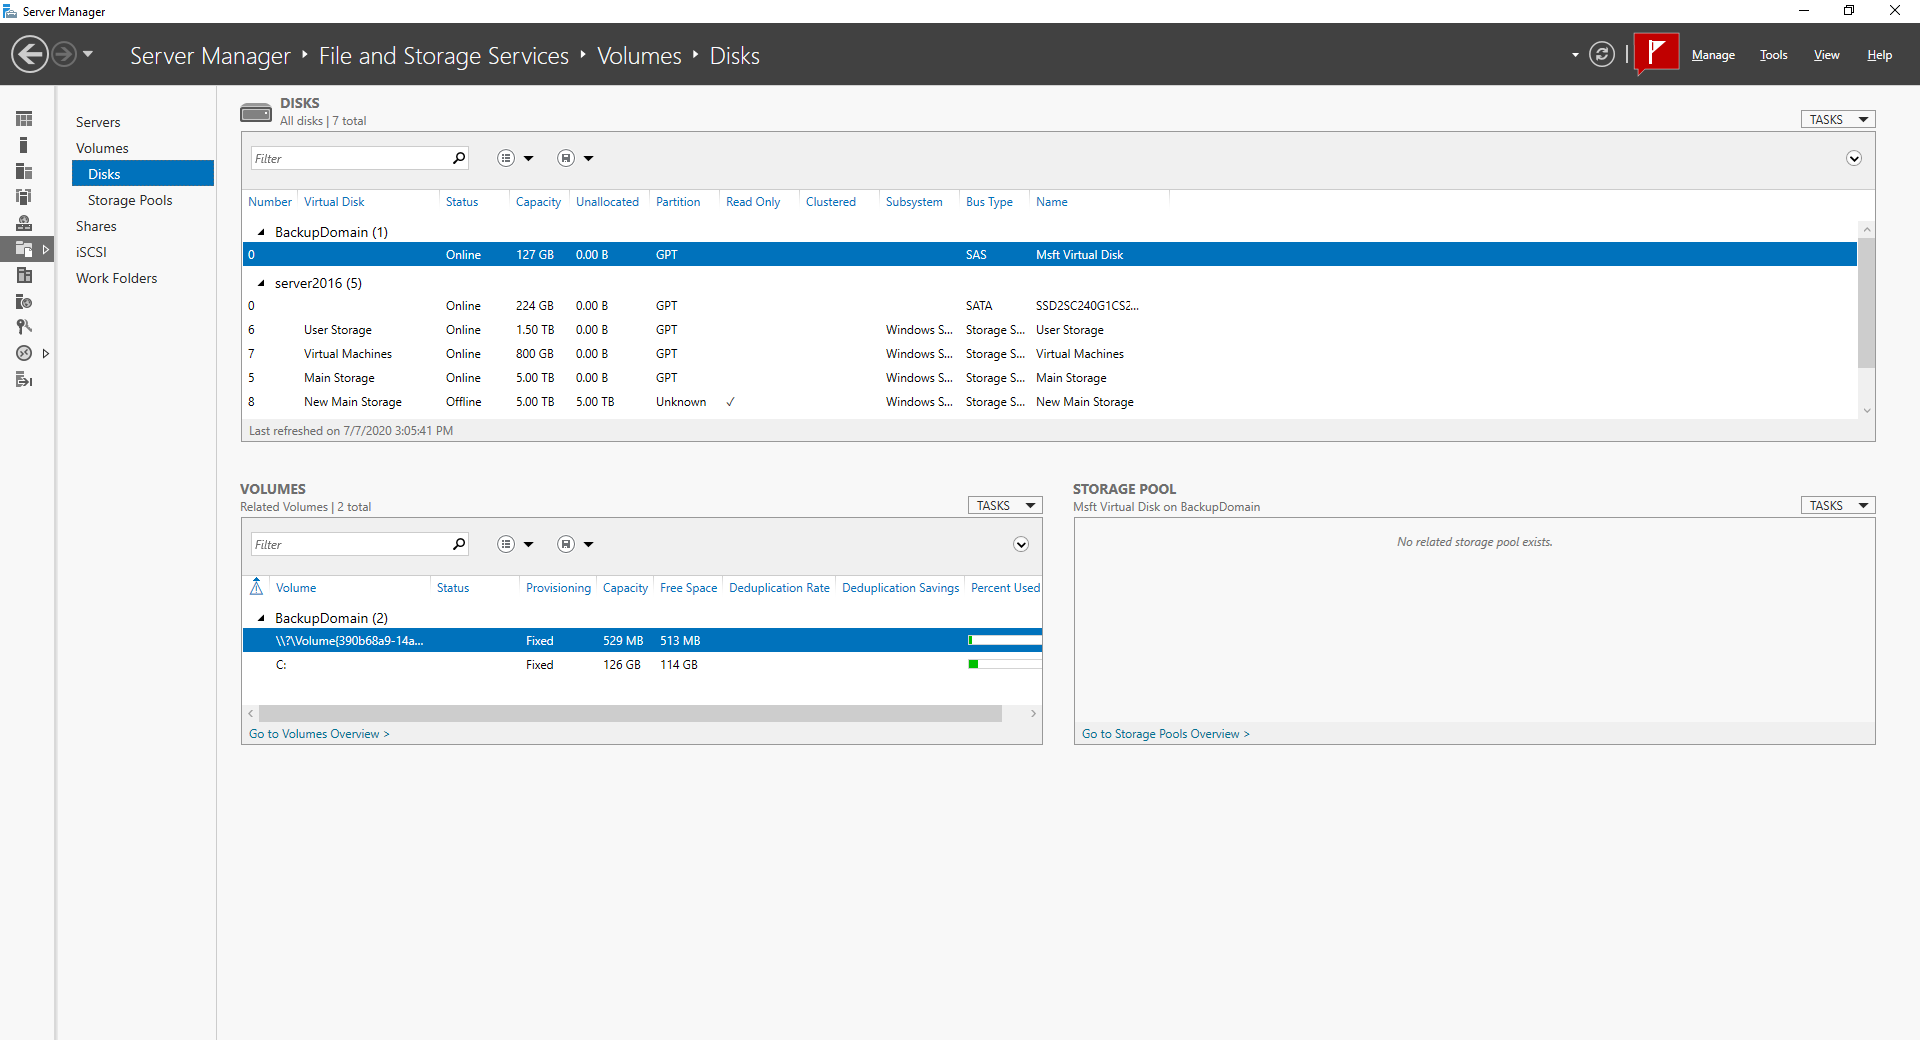Select the C: volume row
Viewport: 1920px width, 1040px height.
tap(642, 665)
